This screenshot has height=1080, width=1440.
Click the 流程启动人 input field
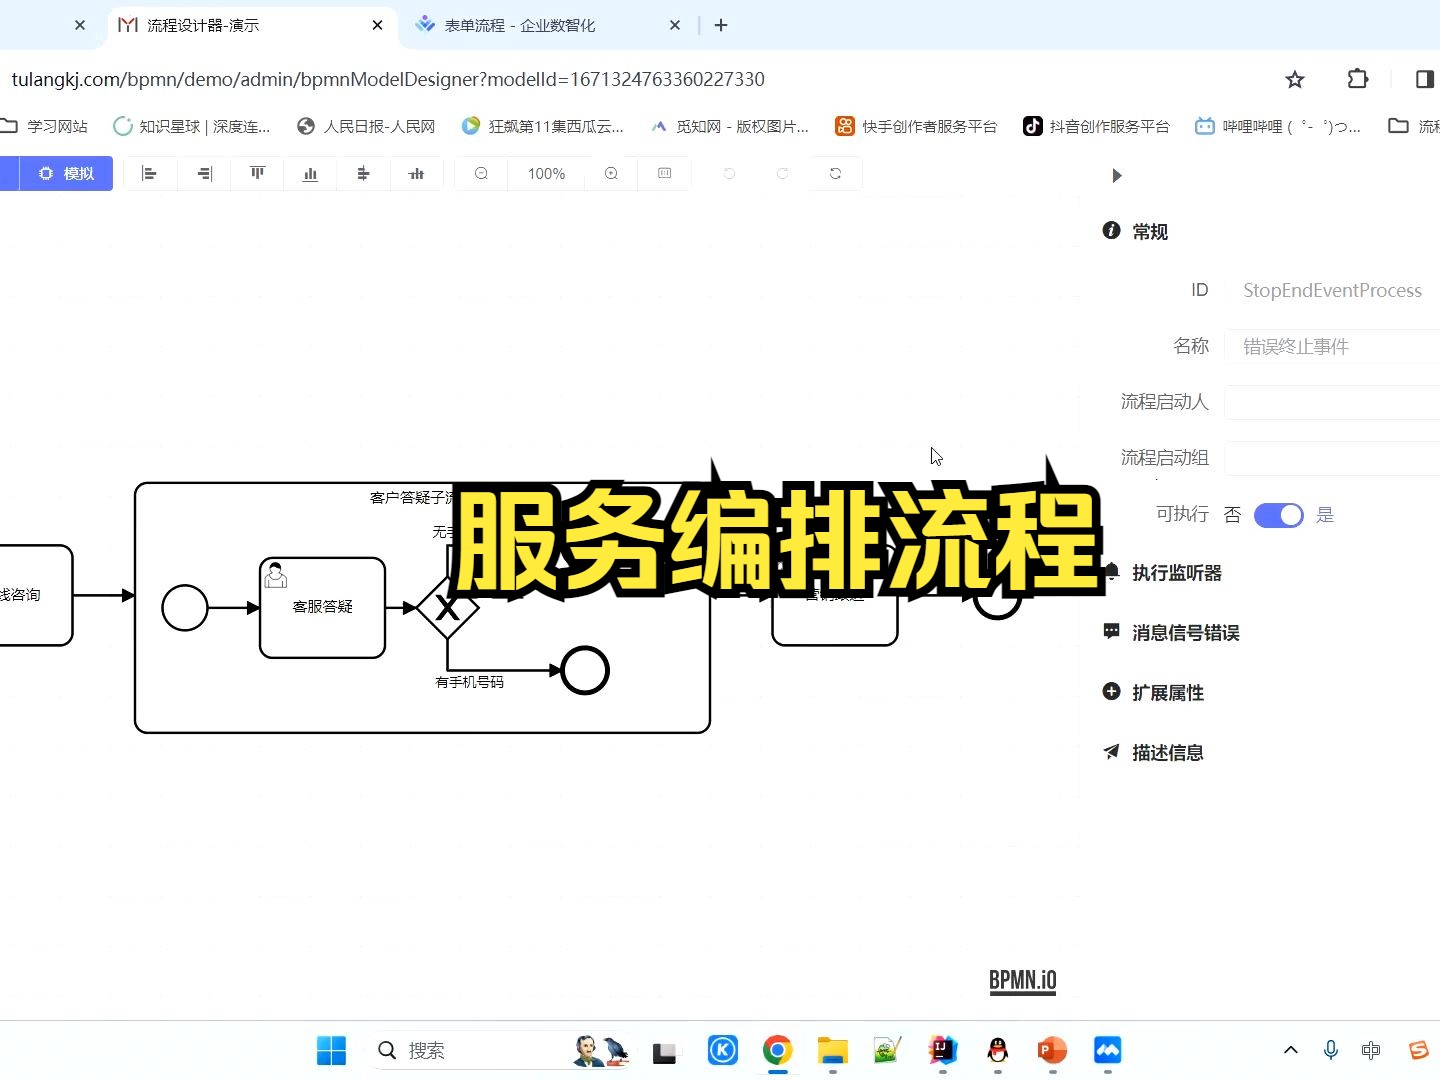coord(1332,402)
